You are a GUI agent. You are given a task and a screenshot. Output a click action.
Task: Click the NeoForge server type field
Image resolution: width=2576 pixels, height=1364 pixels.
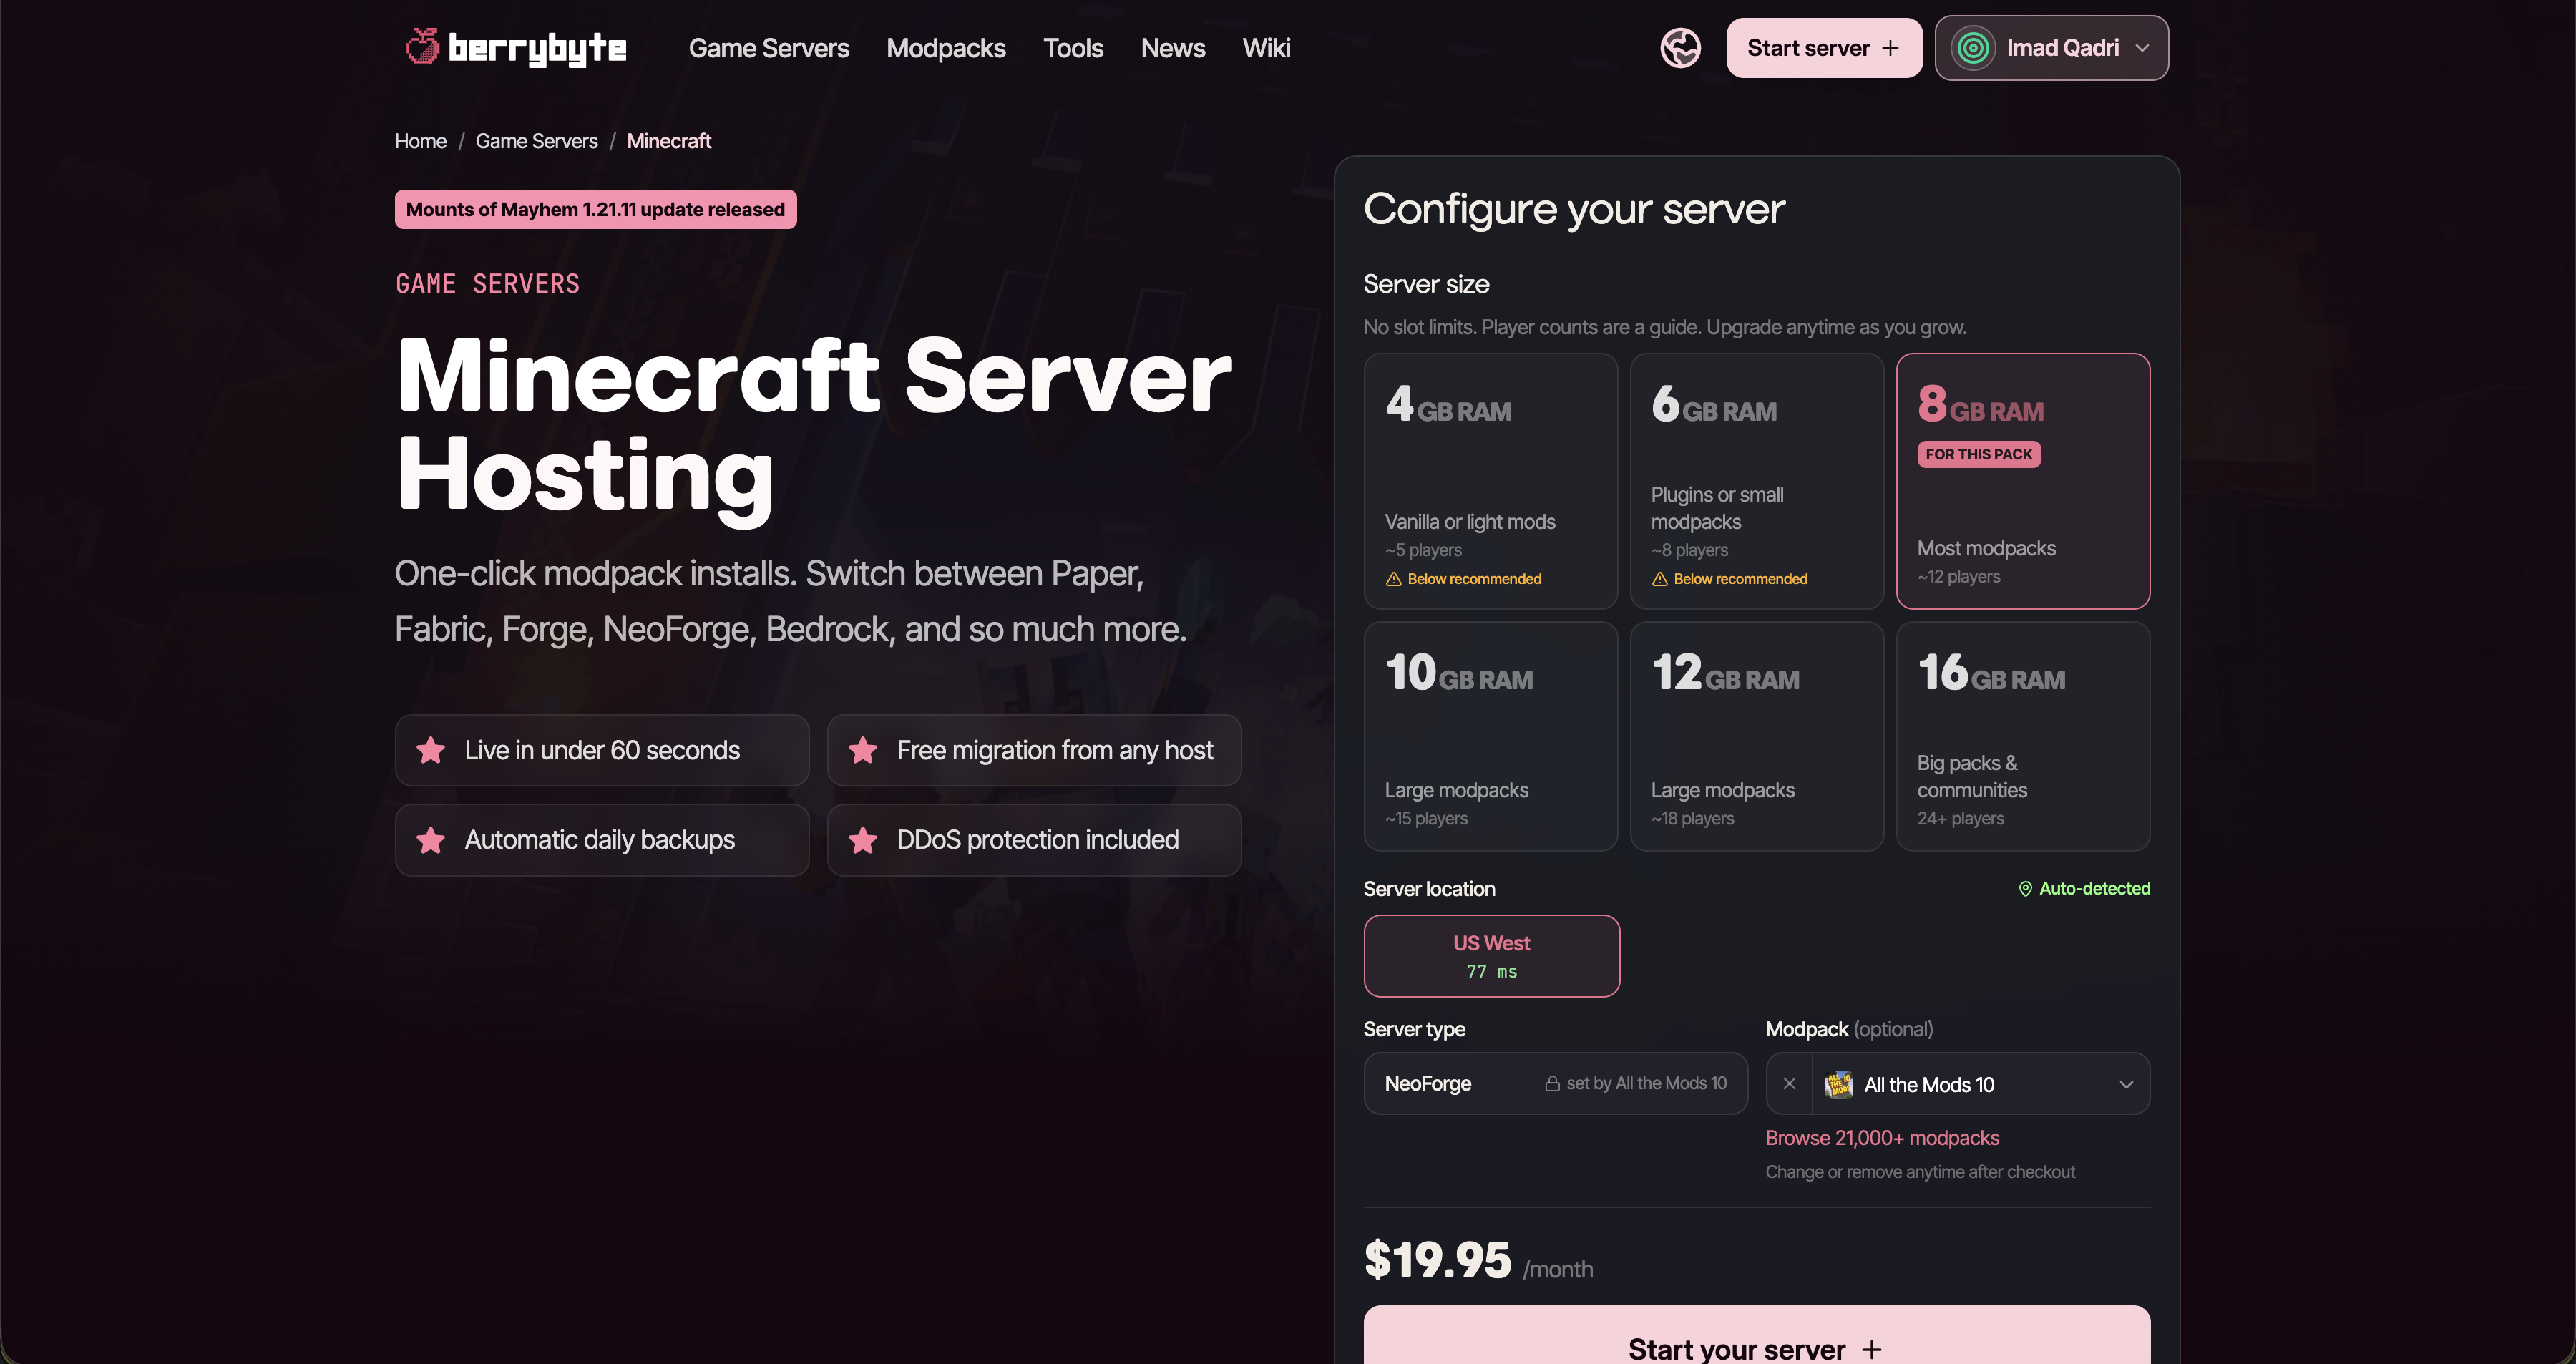tap(1555, 1083)
